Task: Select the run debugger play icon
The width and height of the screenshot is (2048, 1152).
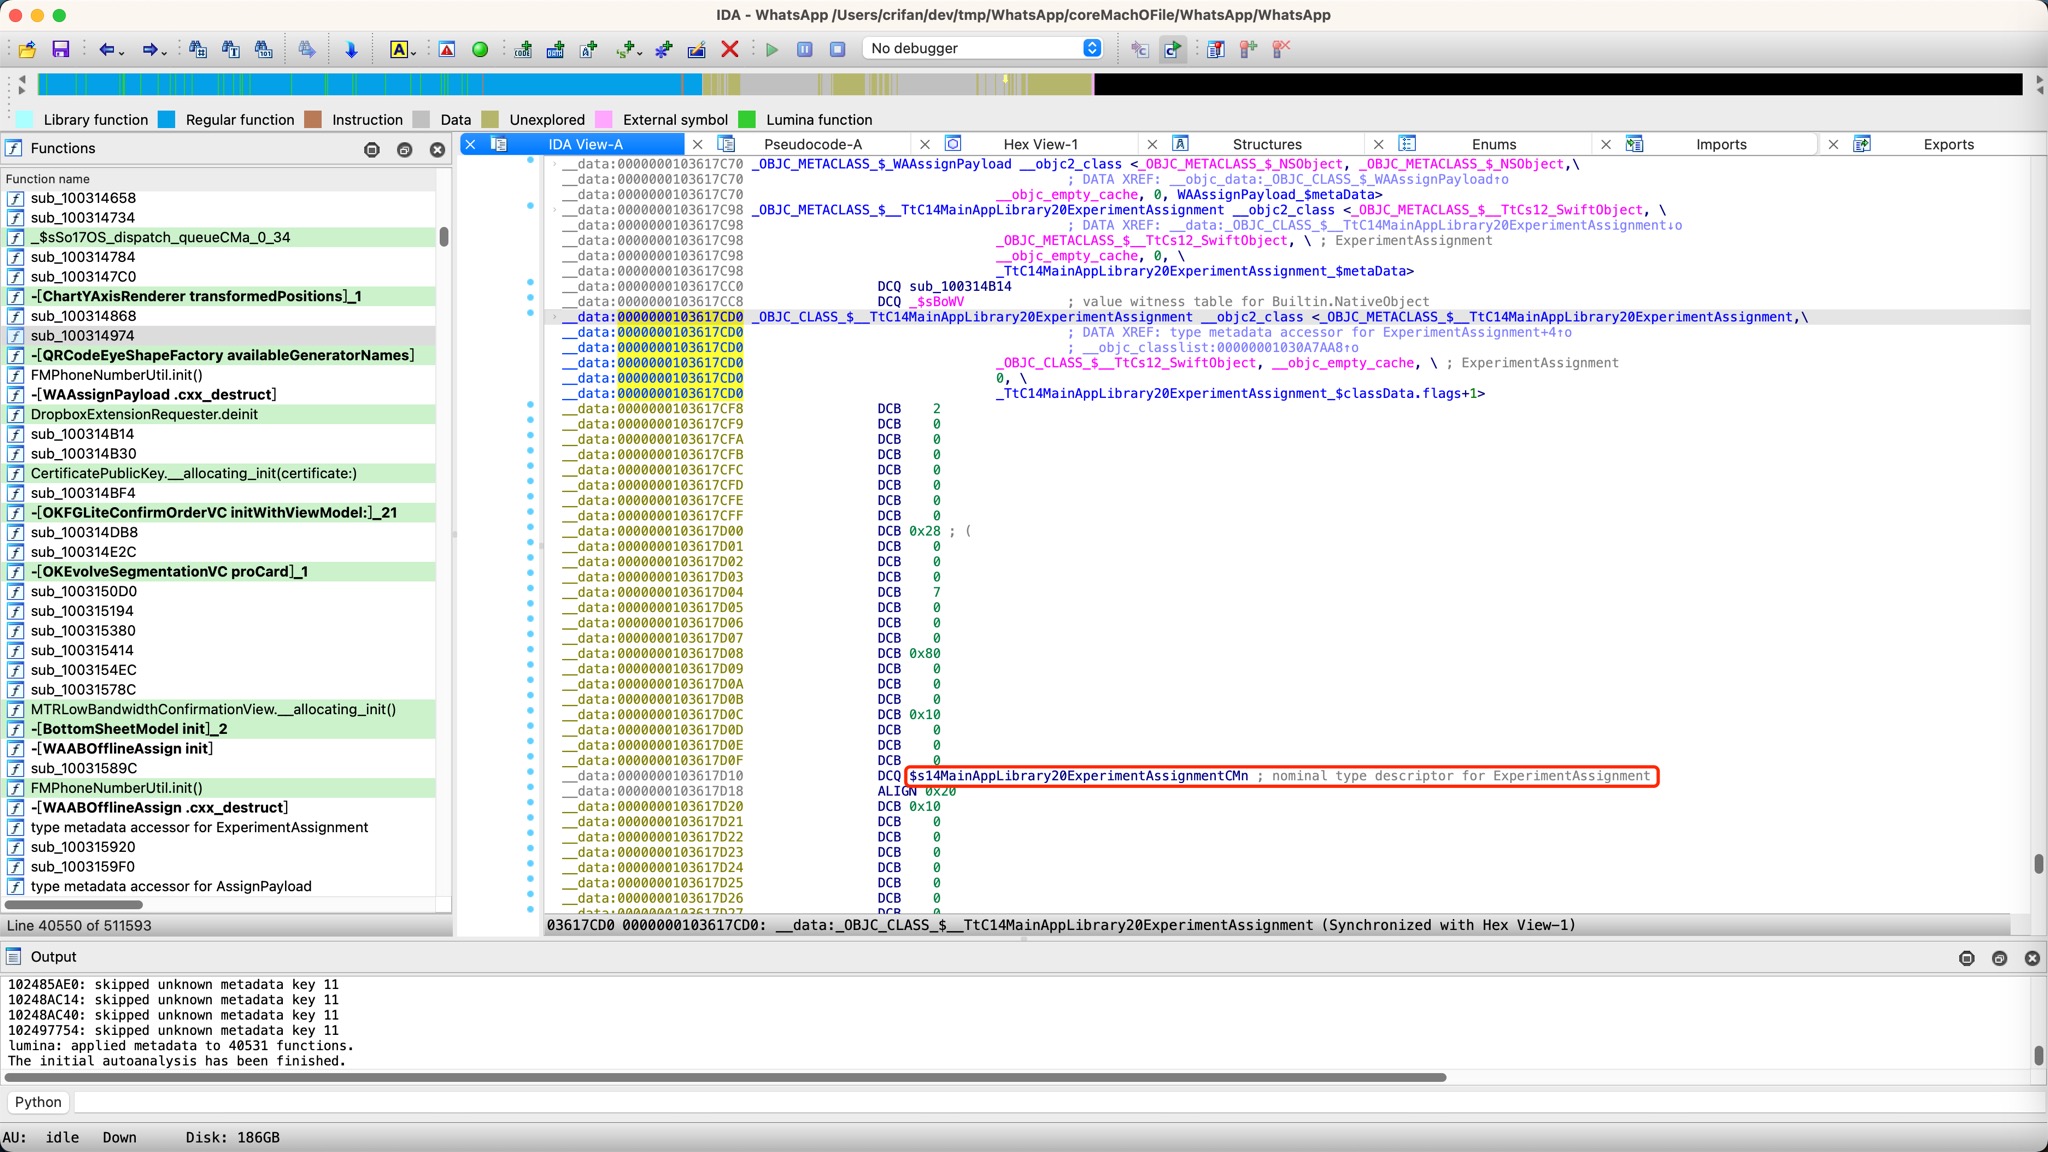Action: tap(772, 49)
